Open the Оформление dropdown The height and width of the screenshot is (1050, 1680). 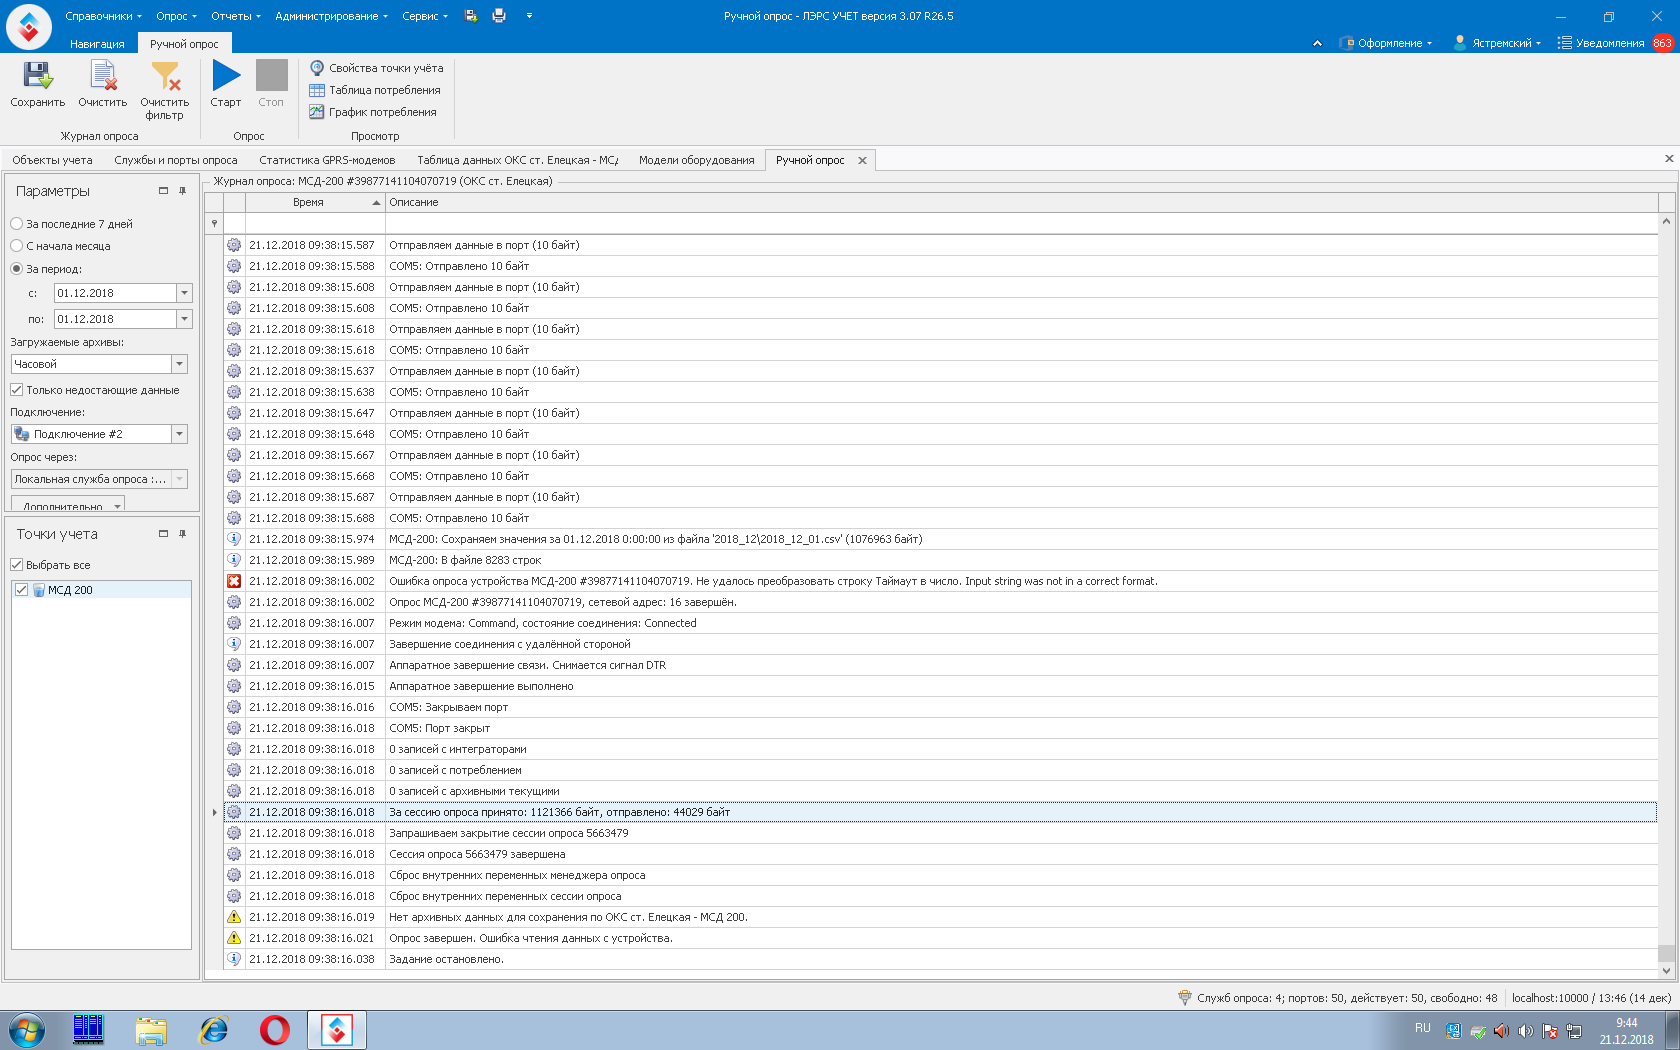tap(1386, 43)
